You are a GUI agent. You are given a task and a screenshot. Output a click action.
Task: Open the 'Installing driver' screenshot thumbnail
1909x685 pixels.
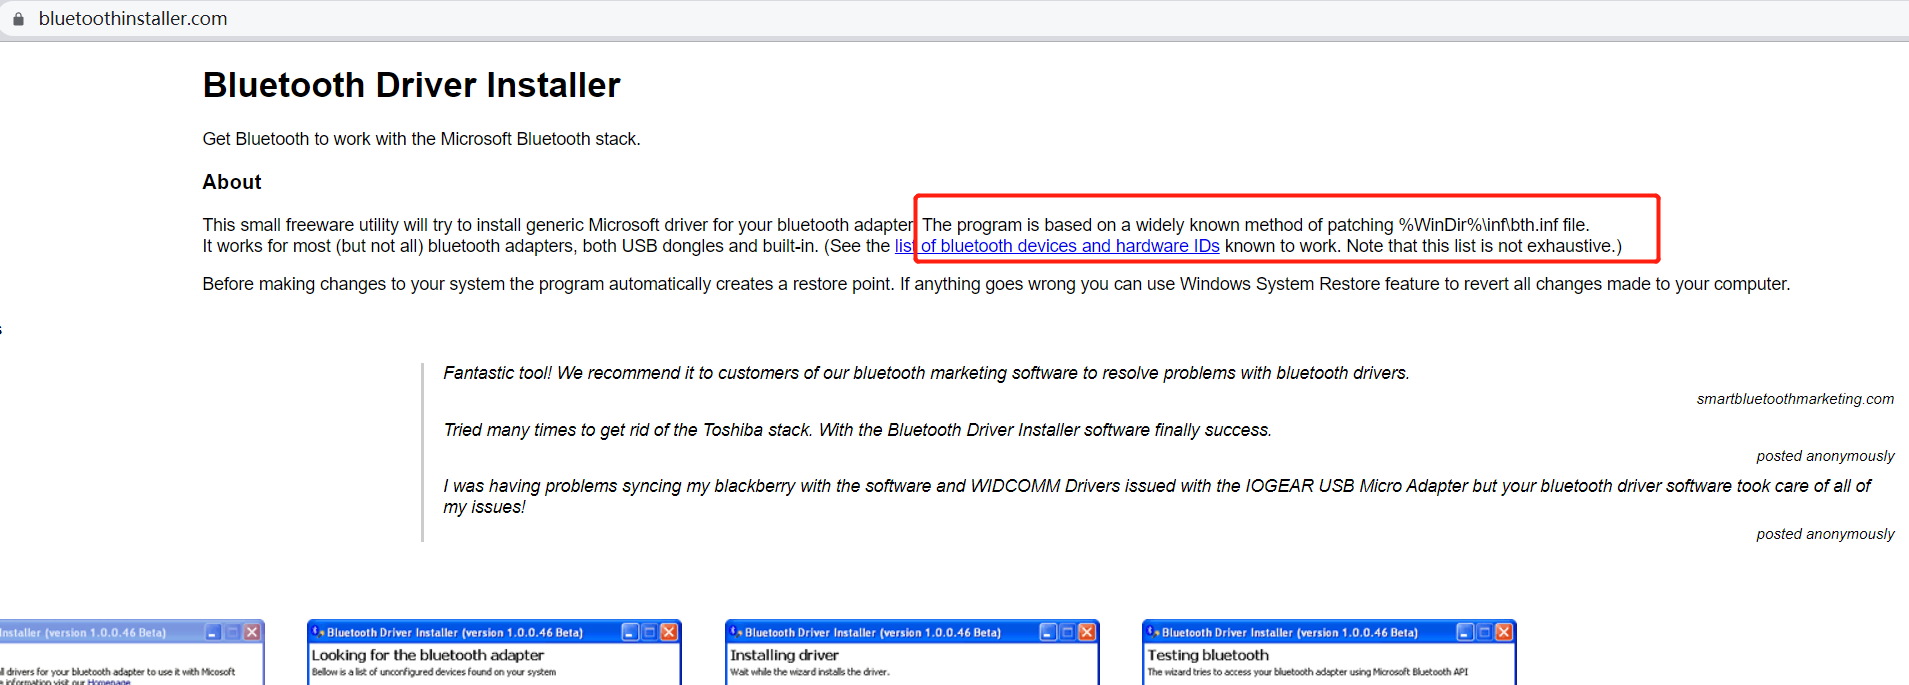coord(912,653)
